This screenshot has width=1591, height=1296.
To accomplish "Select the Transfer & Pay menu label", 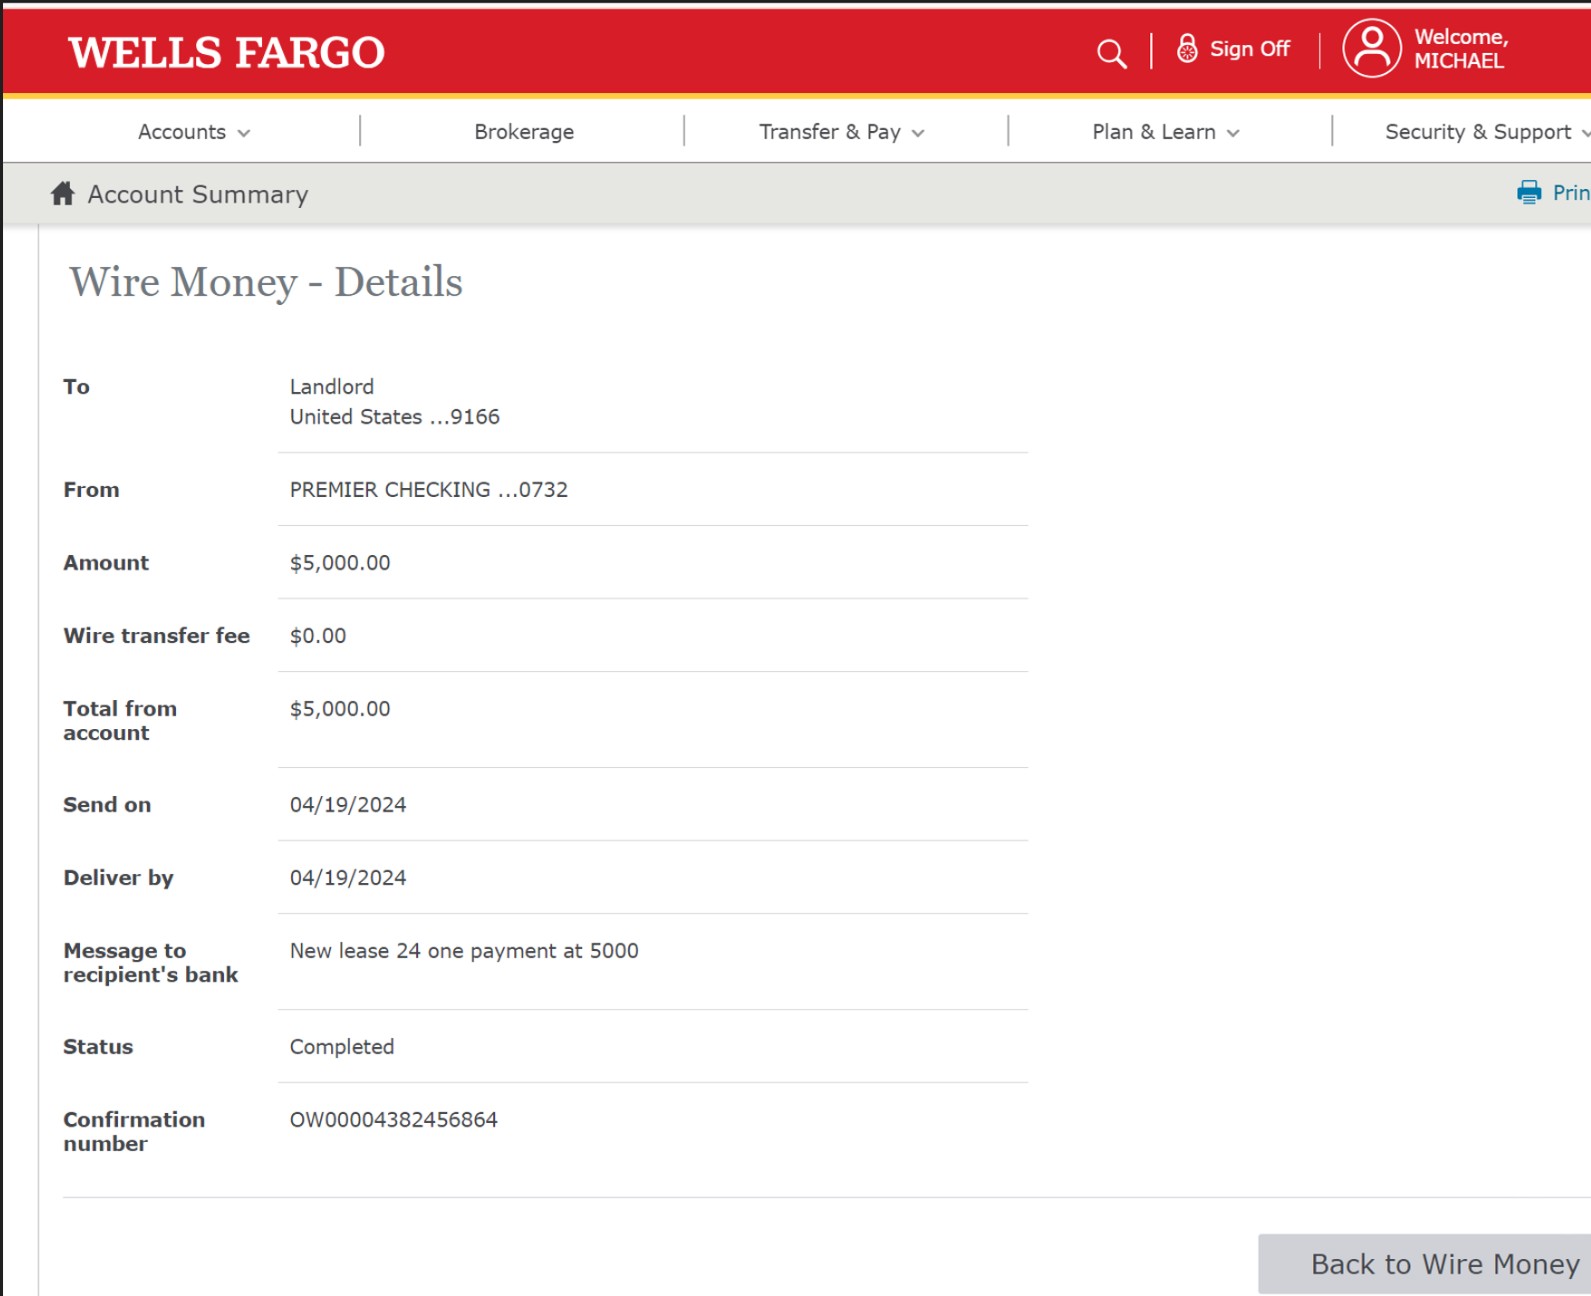I will (x=829, y=132).
